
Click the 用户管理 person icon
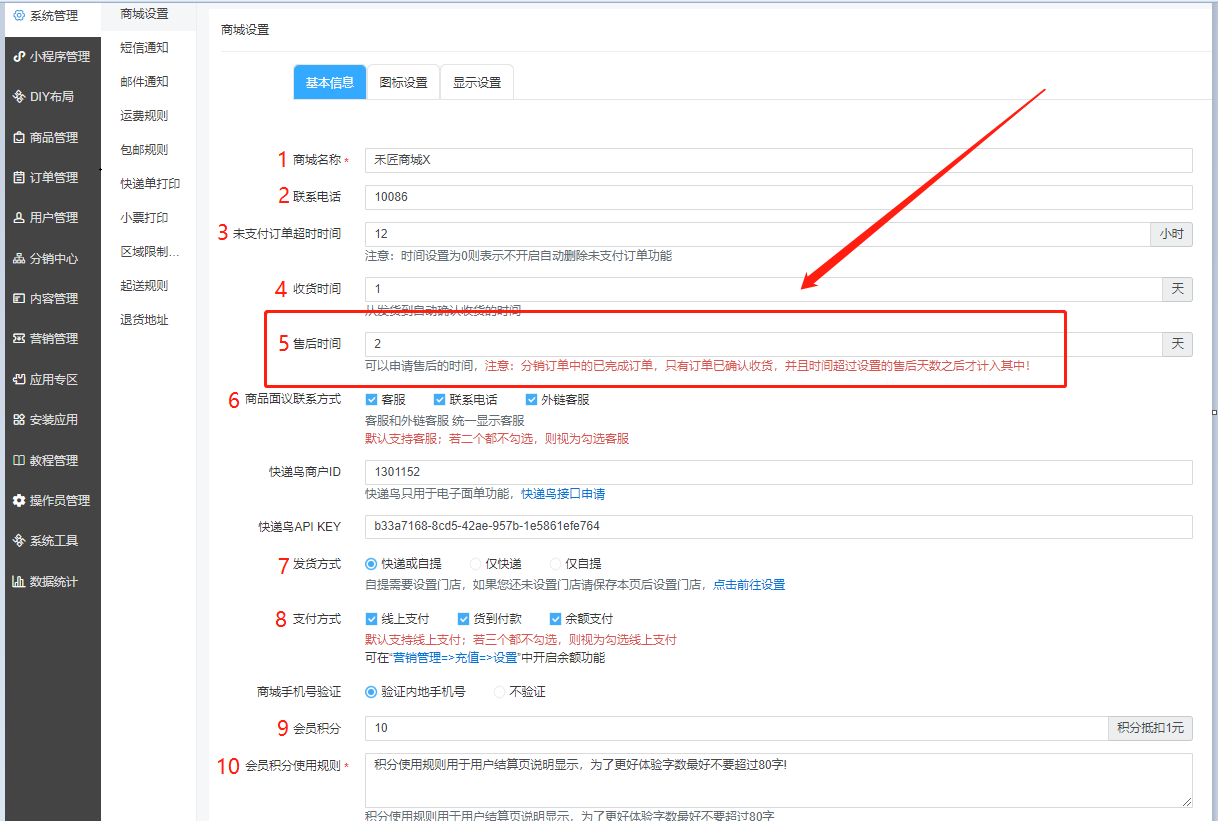pyautogui.click(x=18, y=218)
